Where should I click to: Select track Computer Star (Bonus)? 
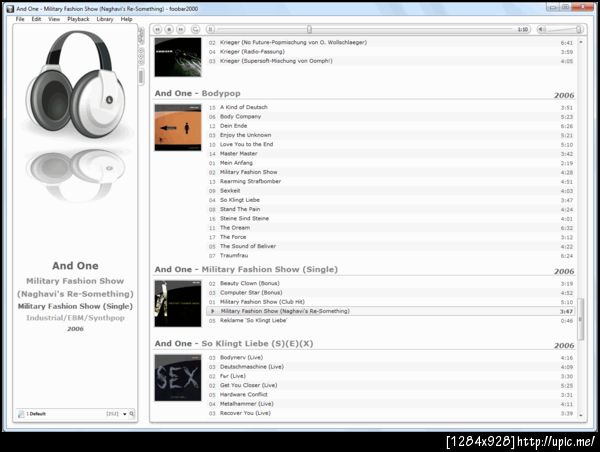[390, 292]
